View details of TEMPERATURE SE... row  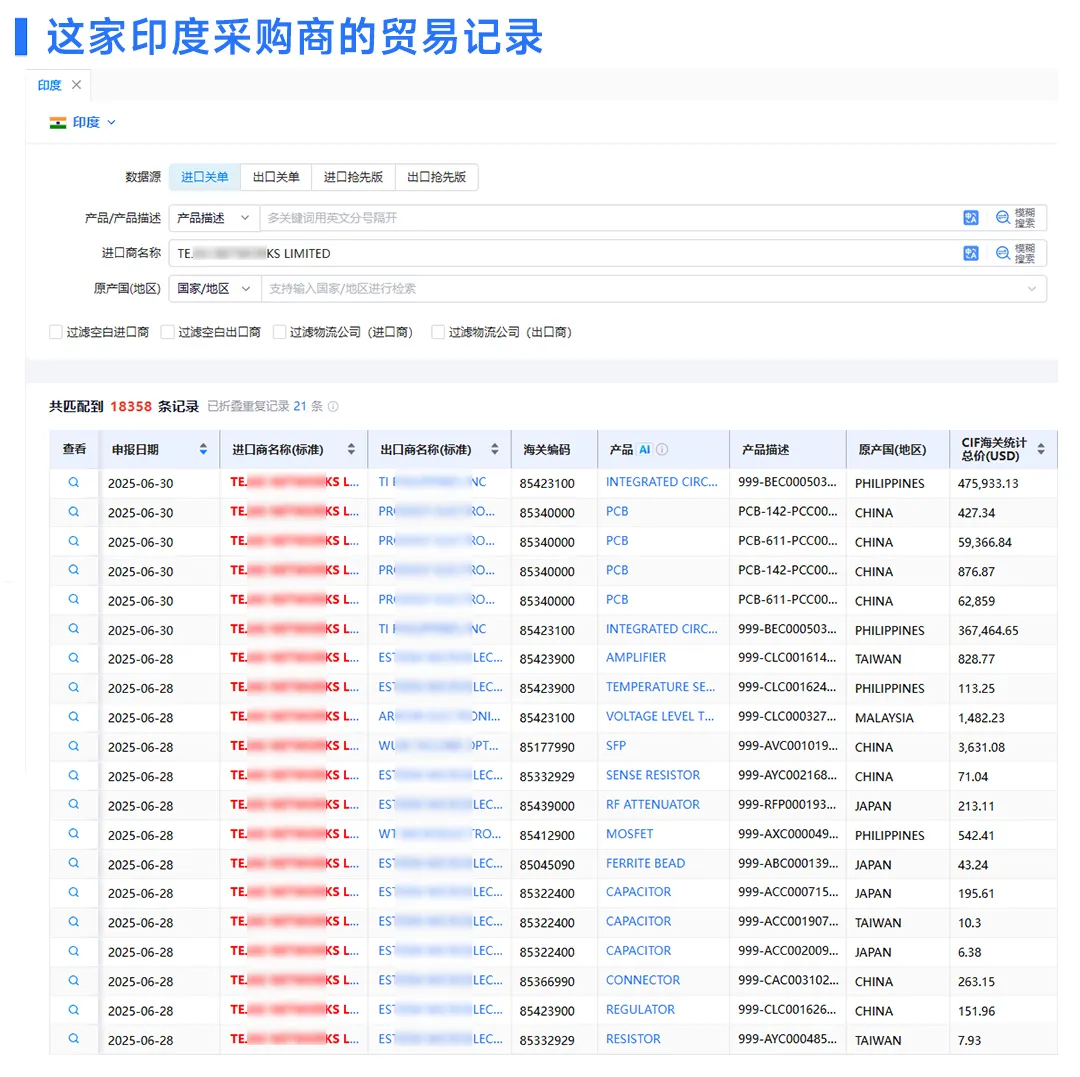tap(74, 687)
